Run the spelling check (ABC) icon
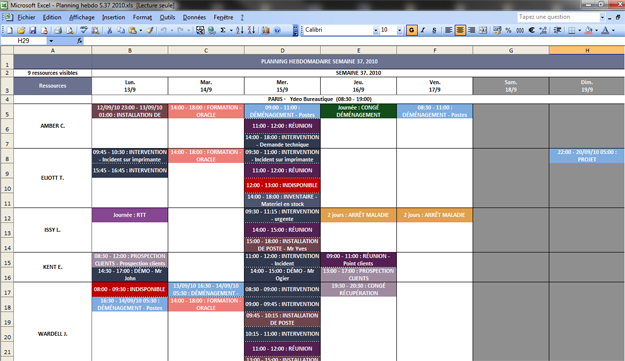625x361 pixels. [x=83, y=30]
